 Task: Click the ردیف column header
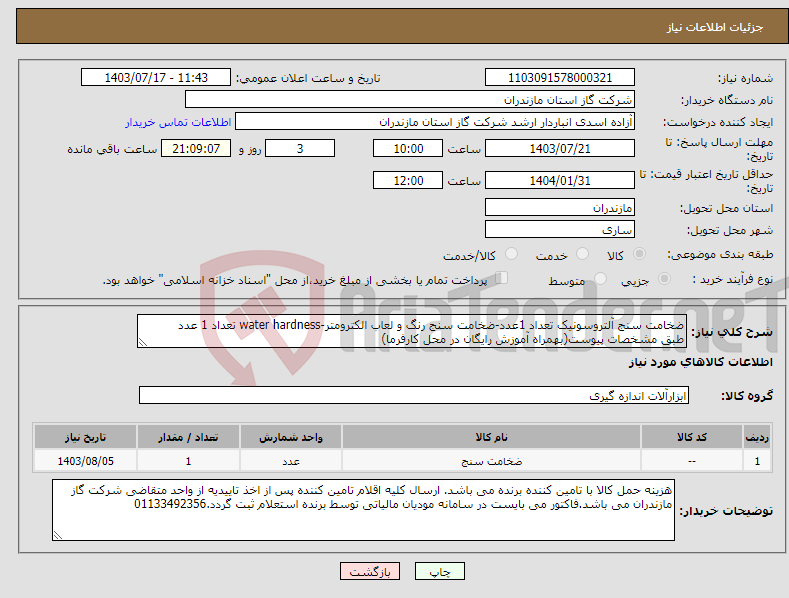tap(757, 437)
